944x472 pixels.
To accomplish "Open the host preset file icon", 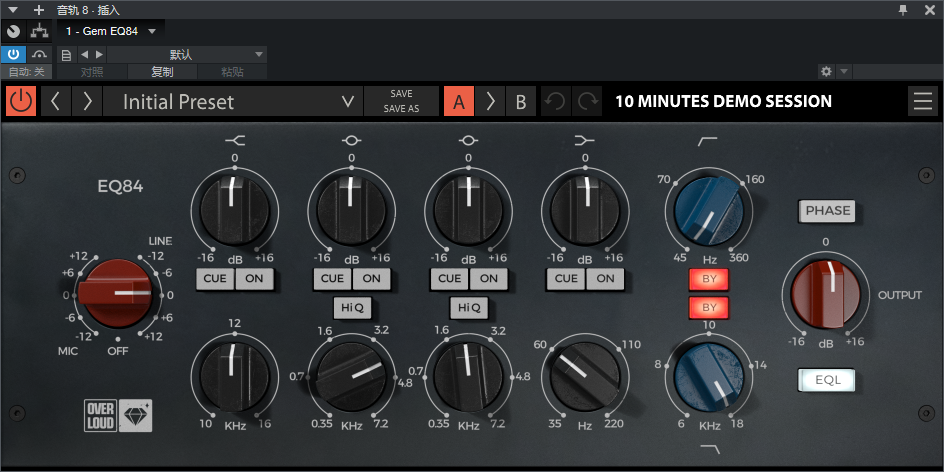I will point(67,55).
